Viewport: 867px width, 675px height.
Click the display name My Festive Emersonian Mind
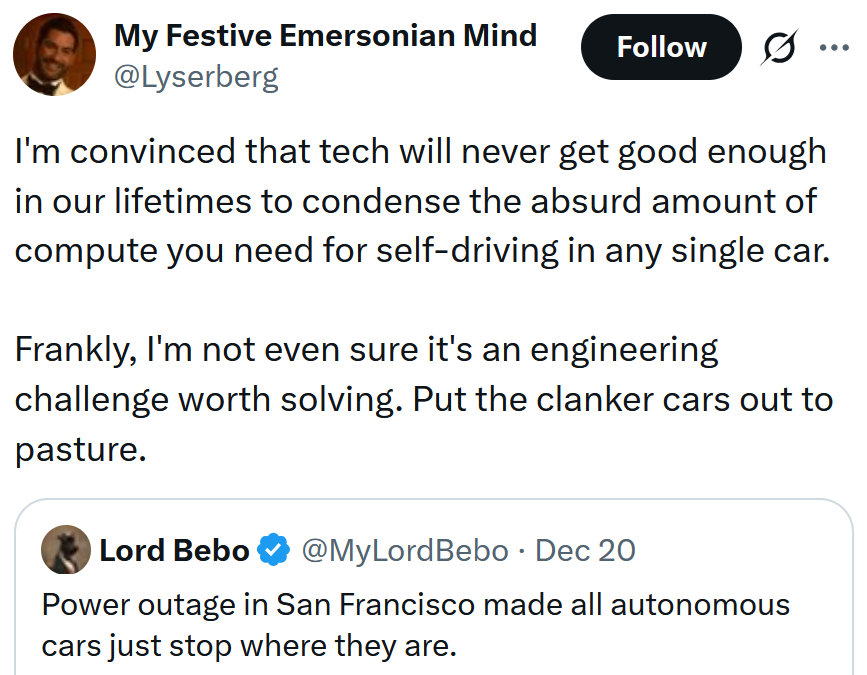(325, 36)
